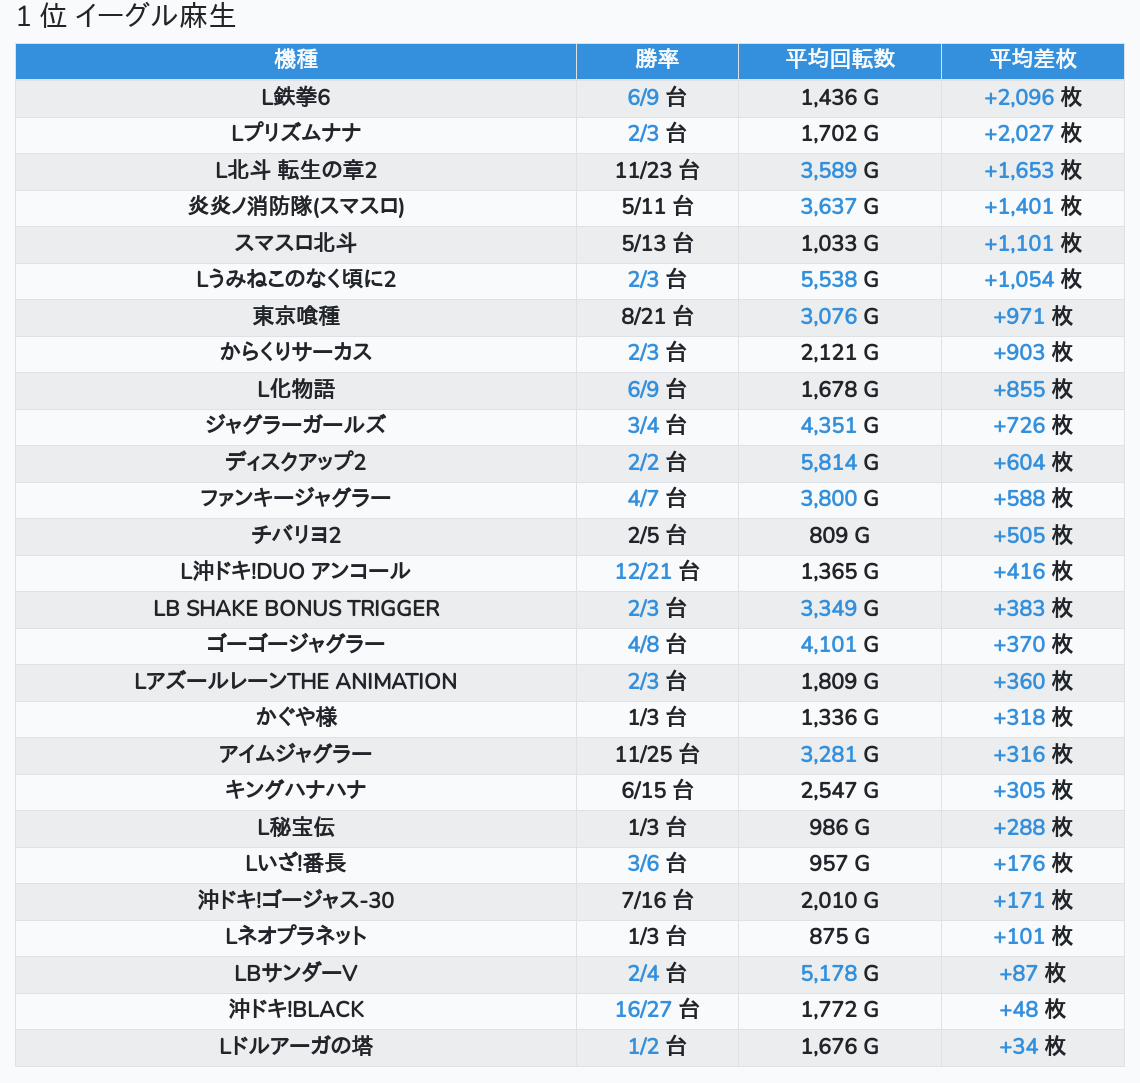Open the Lプリズムナナ row
The height and width of the screenshot is (1083, 1140).
click(x=296, y=133)
